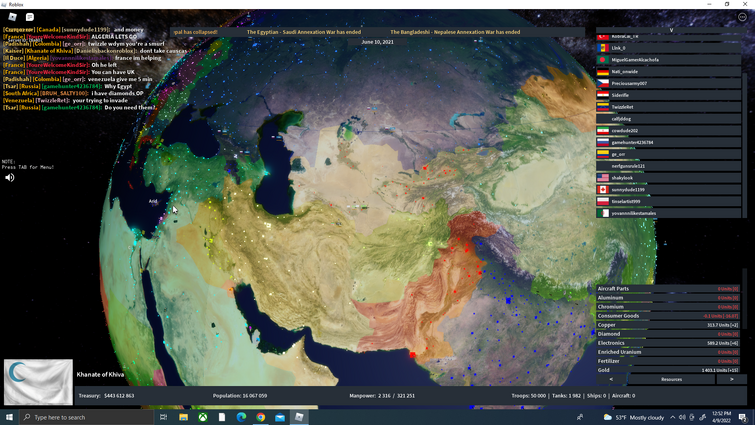Click the Iran flag icon beside cowdude202
The height and width of the screenshot is (425, 755).
(x=603, y=130)
